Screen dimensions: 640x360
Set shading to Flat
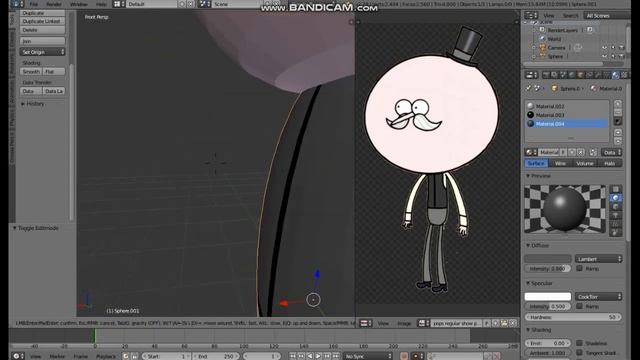[x=54, y=71]
